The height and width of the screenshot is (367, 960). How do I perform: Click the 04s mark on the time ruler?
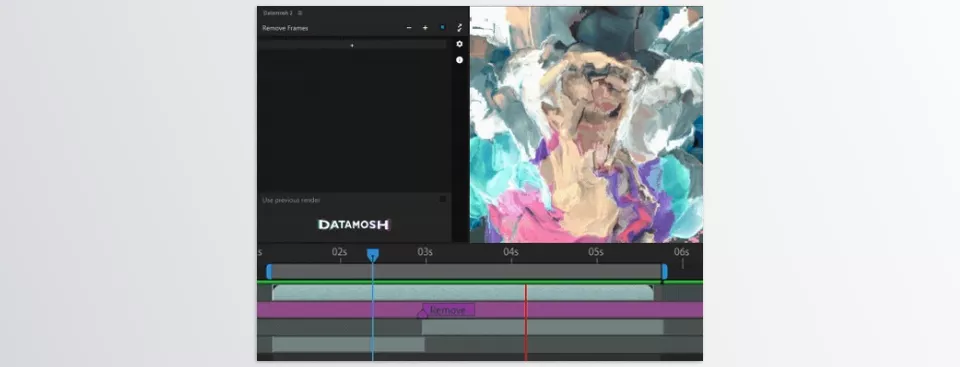(511, 252)
